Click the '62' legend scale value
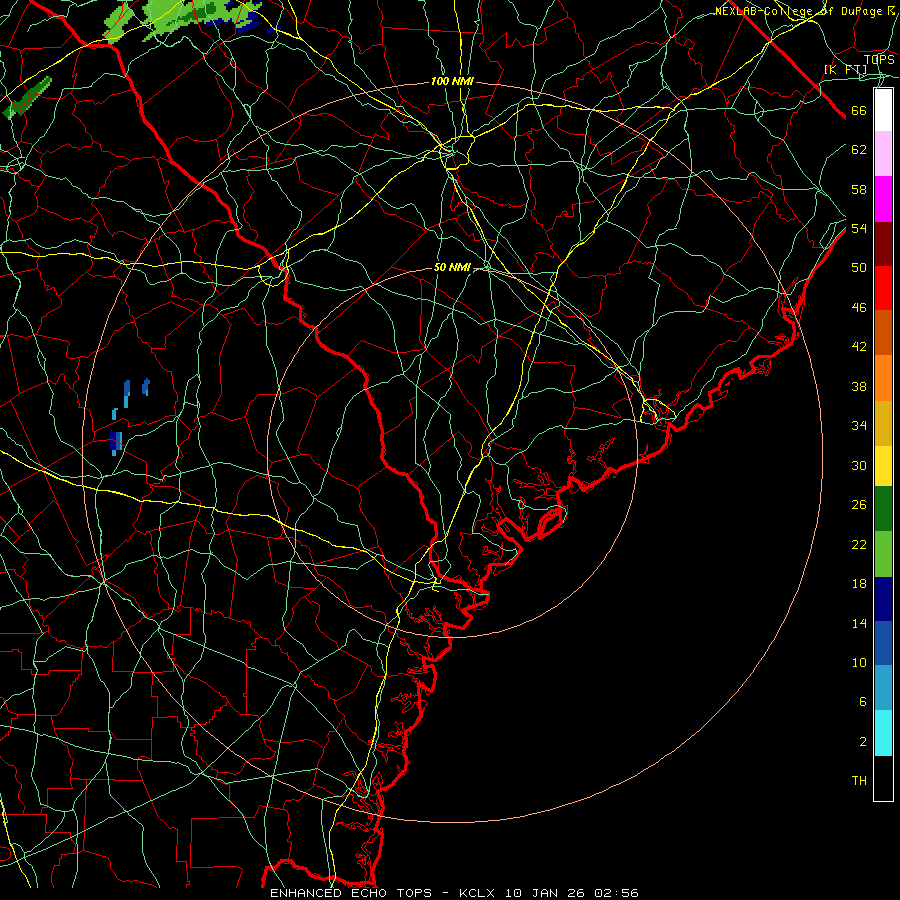The image size is (900, 900). pyautogui.click(x=859, y=150)
